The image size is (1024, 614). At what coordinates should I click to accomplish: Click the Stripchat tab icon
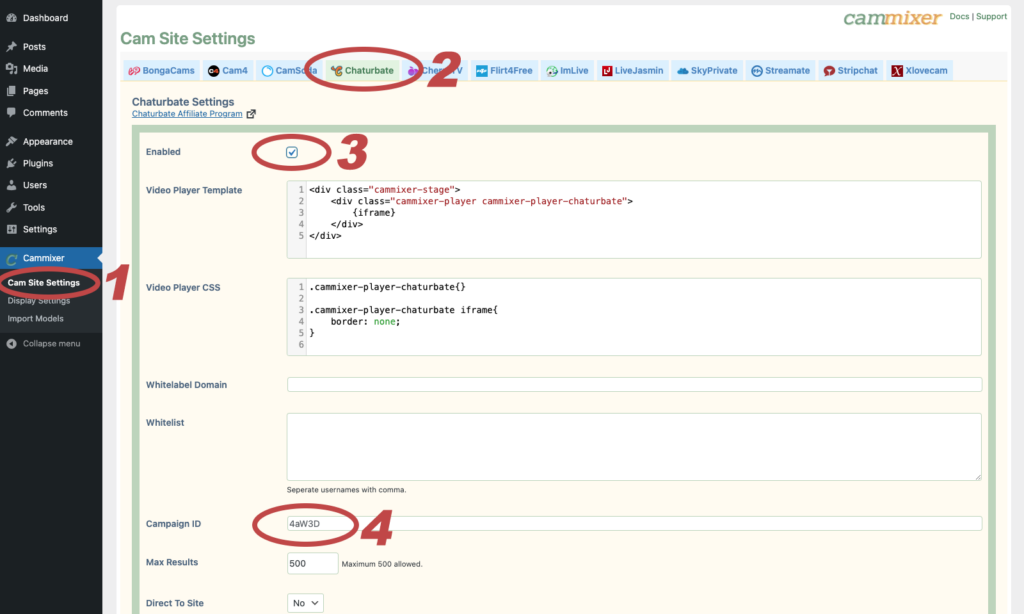pyautogui.click(x=829, y=71)
